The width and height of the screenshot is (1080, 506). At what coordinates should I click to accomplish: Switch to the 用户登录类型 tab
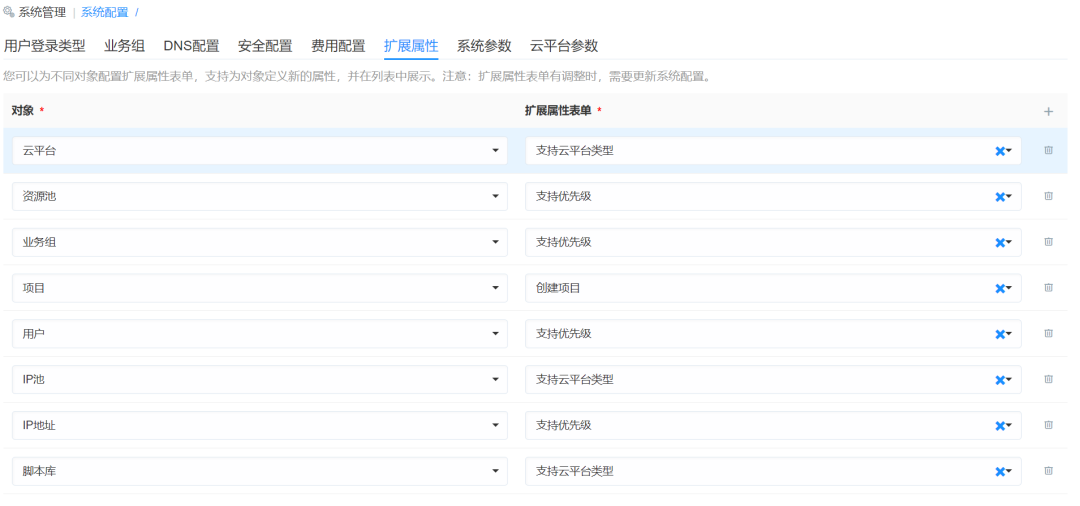coord(45,46)
